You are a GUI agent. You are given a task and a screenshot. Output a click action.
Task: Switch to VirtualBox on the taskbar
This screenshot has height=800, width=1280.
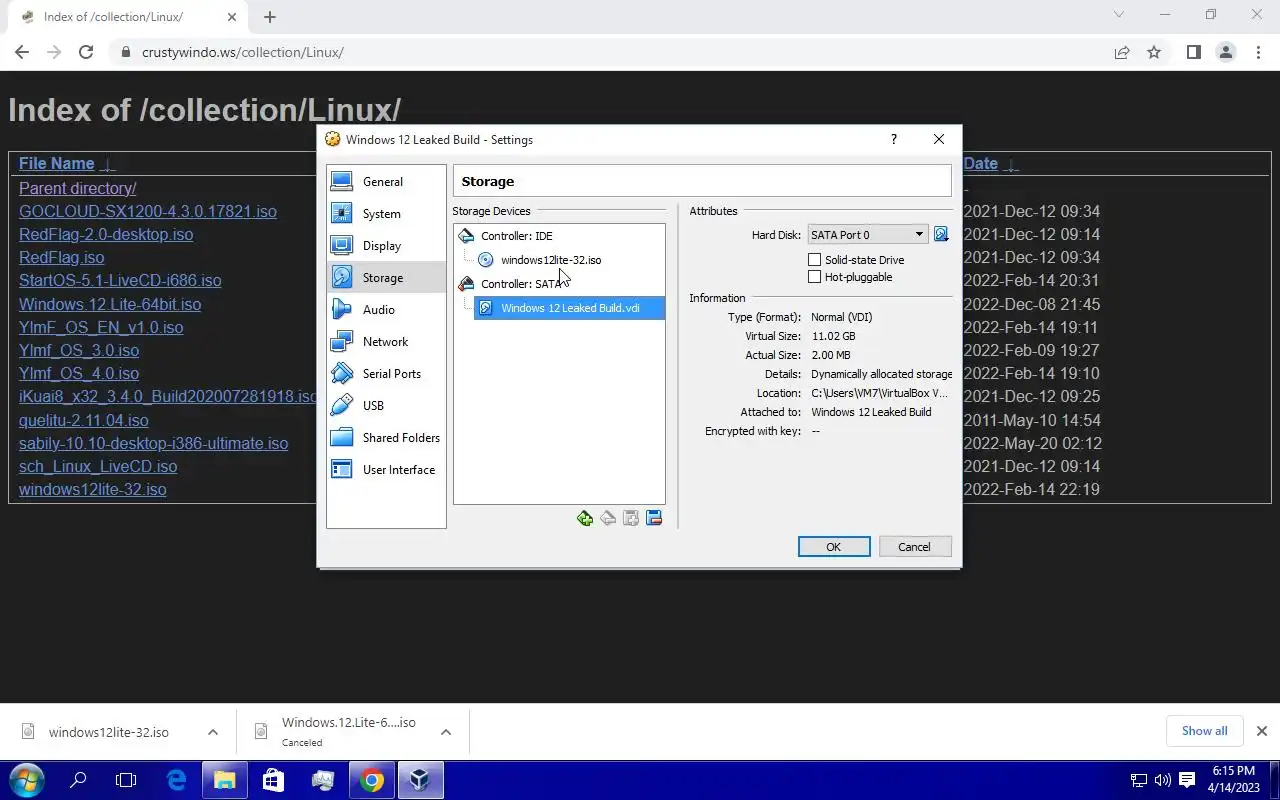coord(420,780)
